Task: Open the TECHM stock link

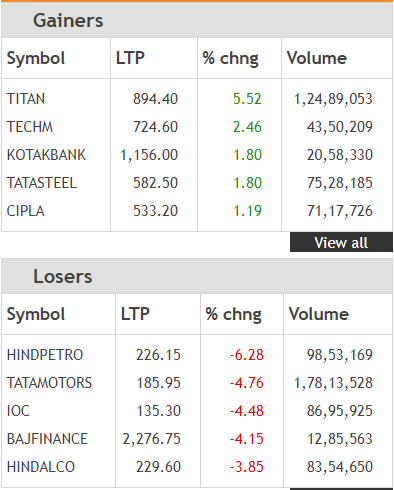Action: click(30, 127)
